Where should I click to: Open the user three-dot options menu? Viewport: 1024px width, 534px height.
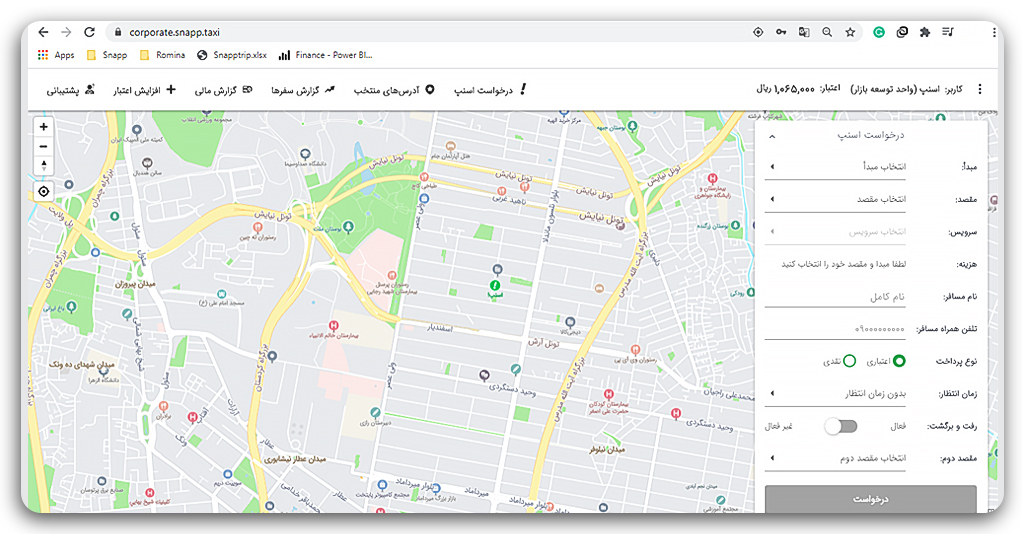(x=980, y=89)
